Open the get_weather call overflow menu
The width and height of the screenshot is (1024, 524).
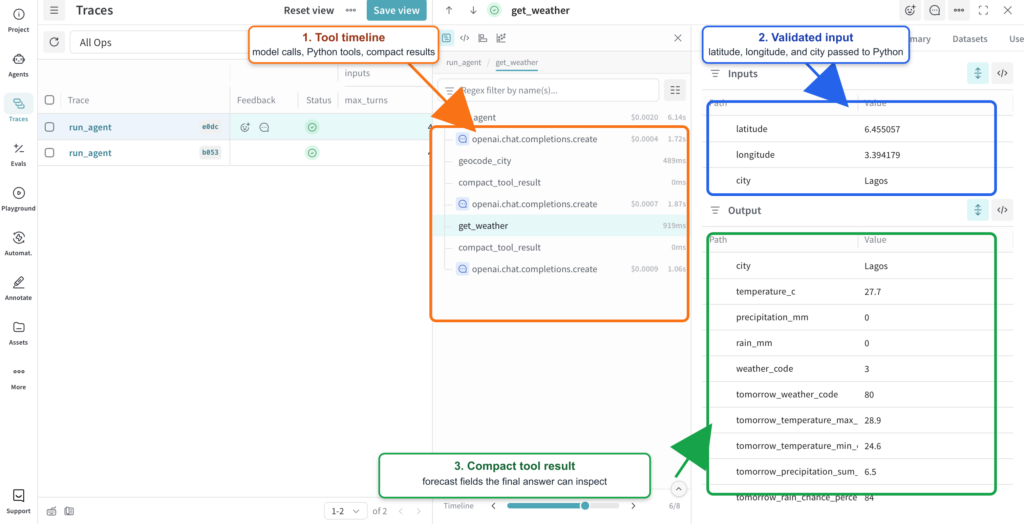(x=959, y=10)
